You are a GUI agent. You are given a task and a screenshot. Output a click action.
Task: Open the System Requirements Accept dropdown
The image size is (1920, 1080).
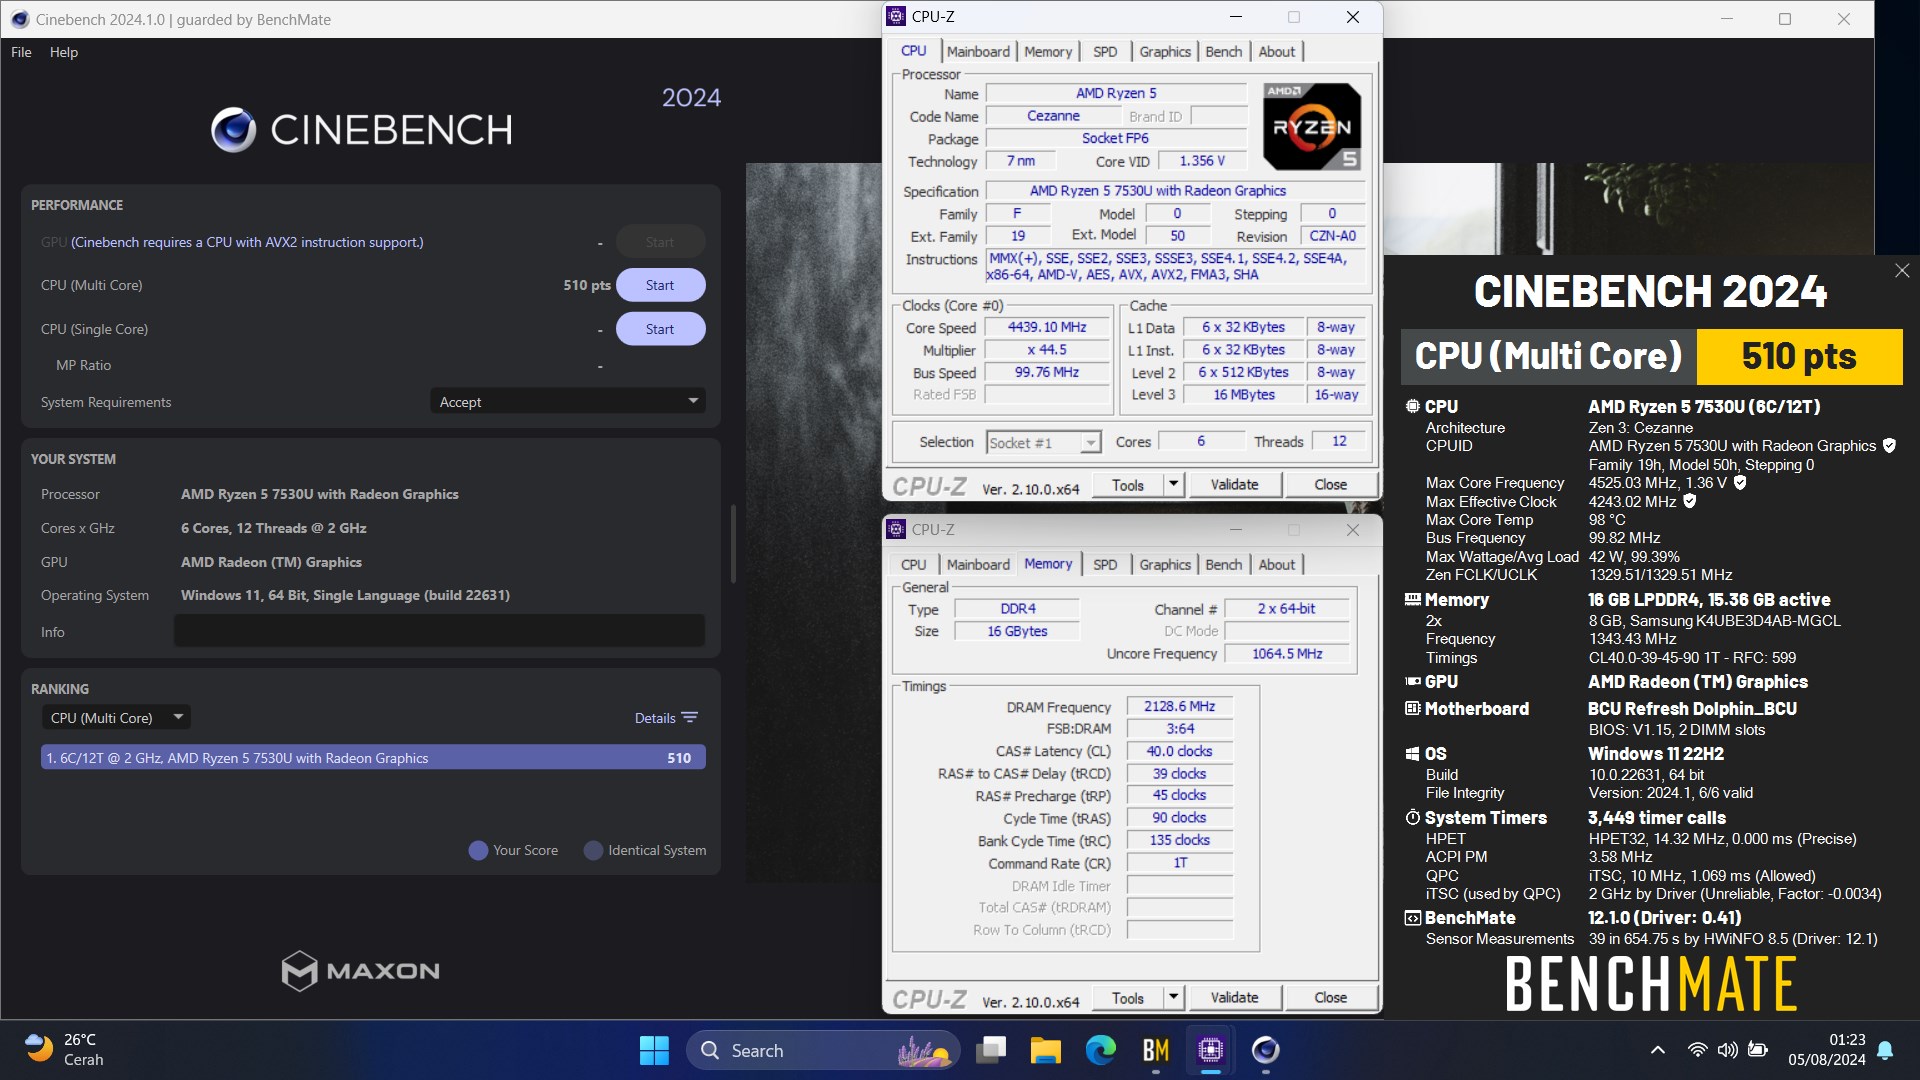[568, 402]
